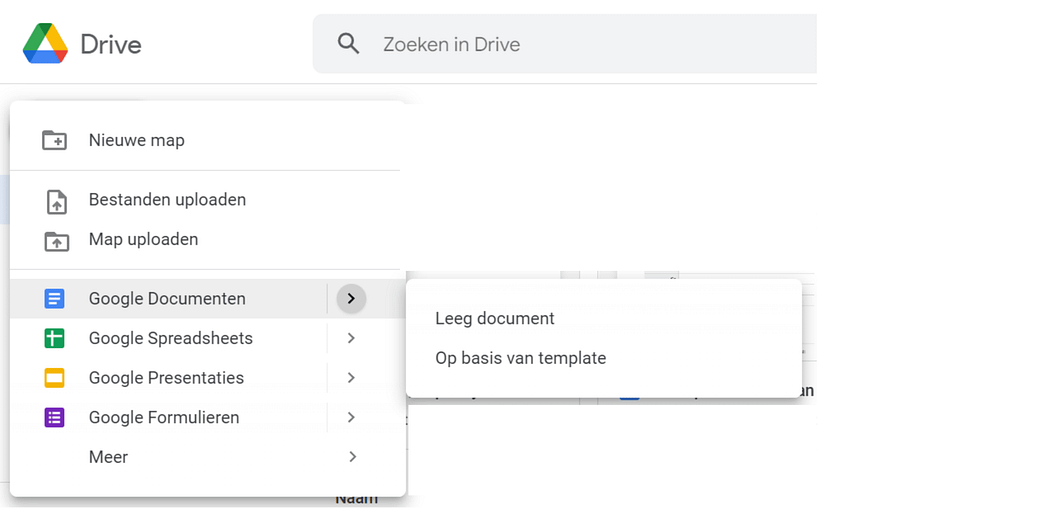
Task: Click the blue Google Docs icon
Action: point(54,299)
